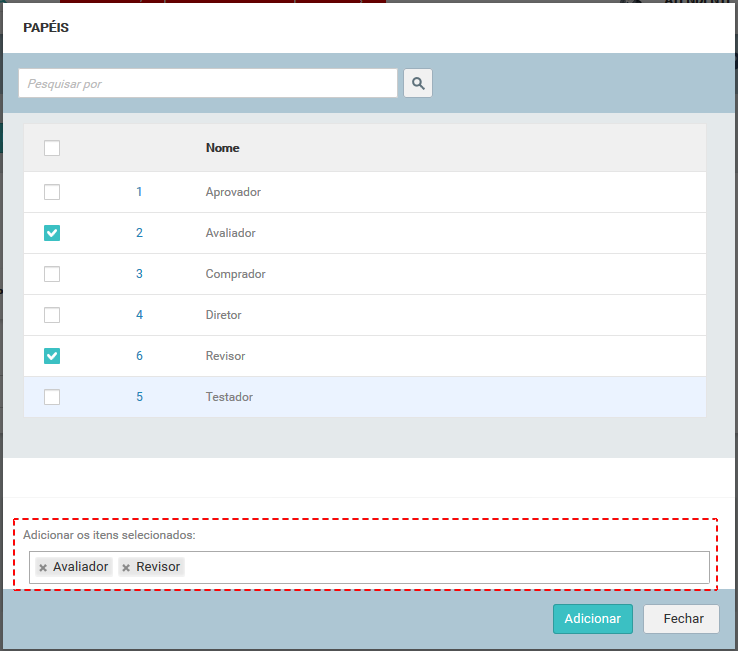Remove the Avaliador tag with its x

[x=43, y=568]
